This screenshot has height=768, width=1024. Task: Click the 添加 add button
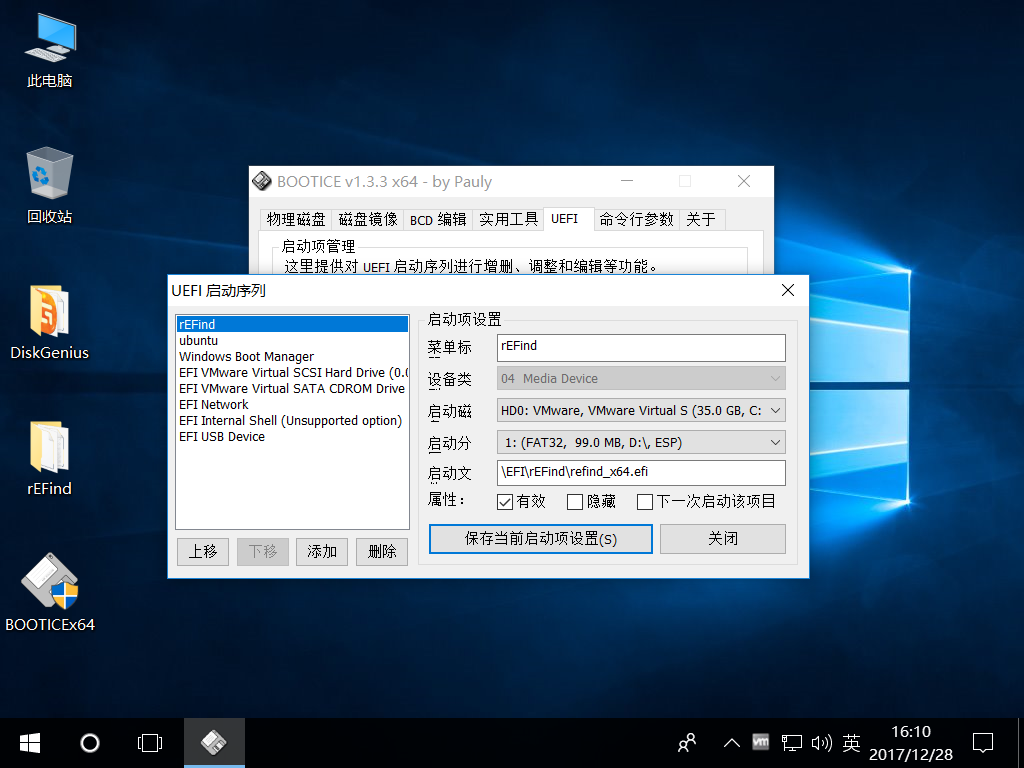322,552
